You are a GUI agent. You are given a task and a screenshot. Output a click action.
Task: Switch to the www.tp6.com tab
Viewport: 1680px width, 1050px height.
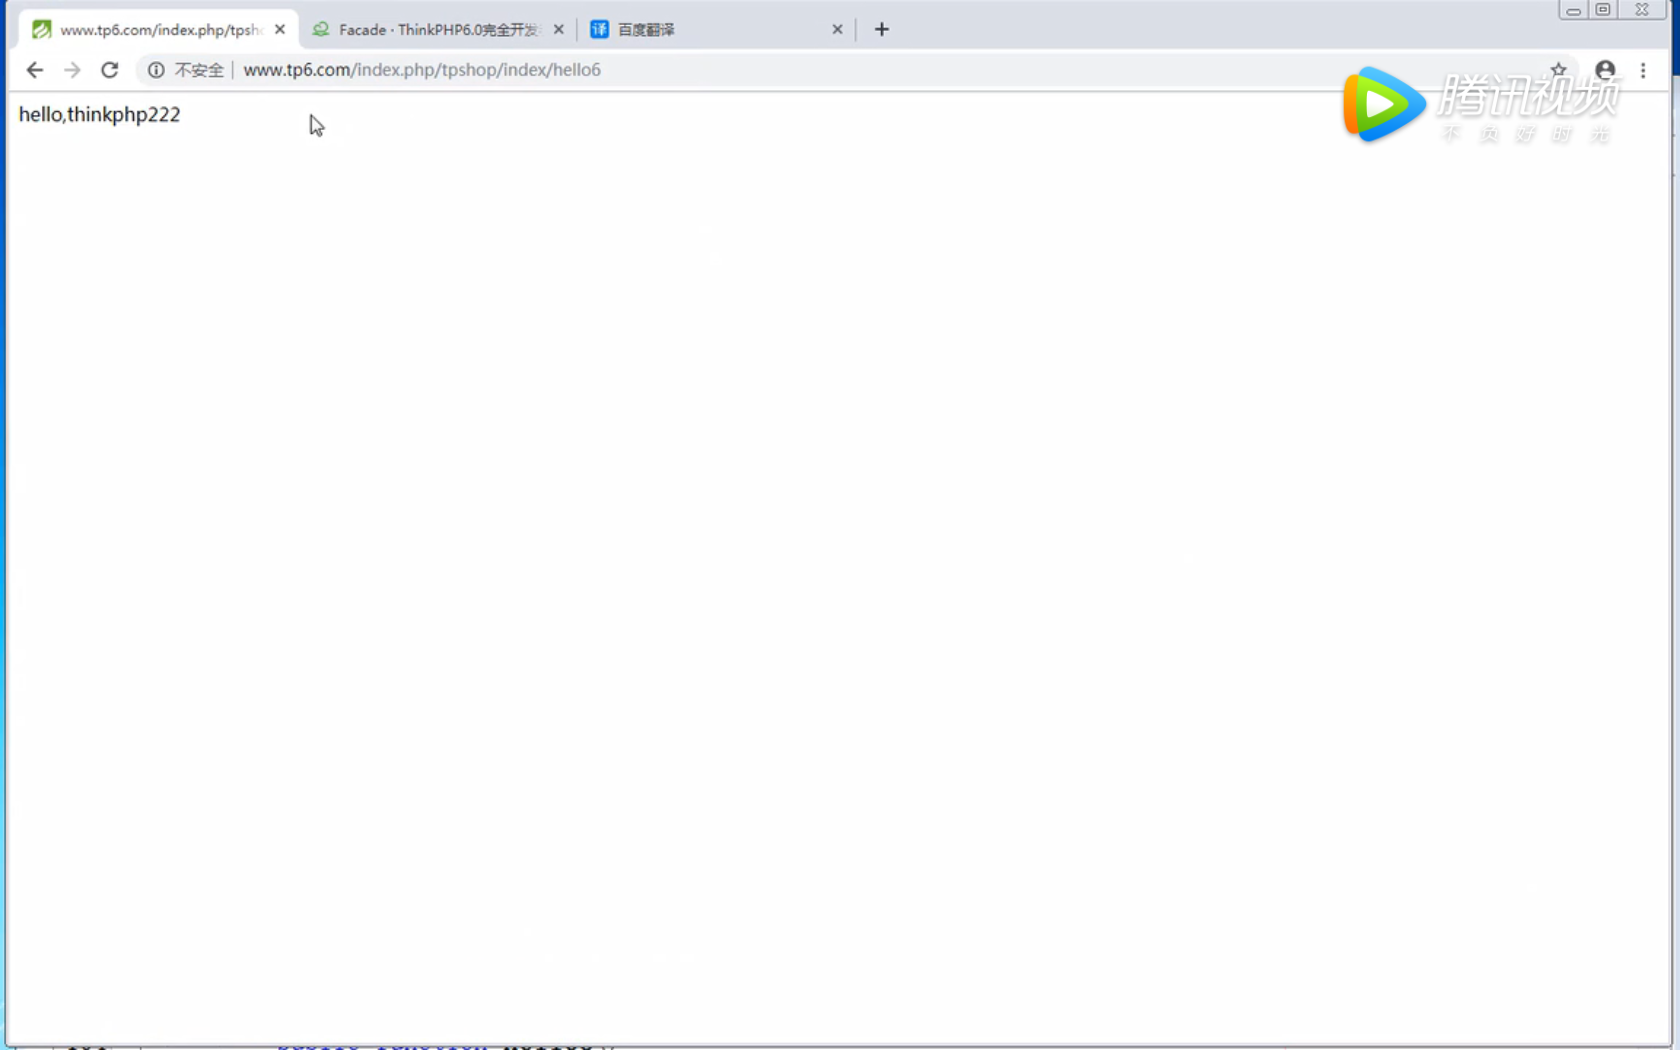(x=158, y=30)
